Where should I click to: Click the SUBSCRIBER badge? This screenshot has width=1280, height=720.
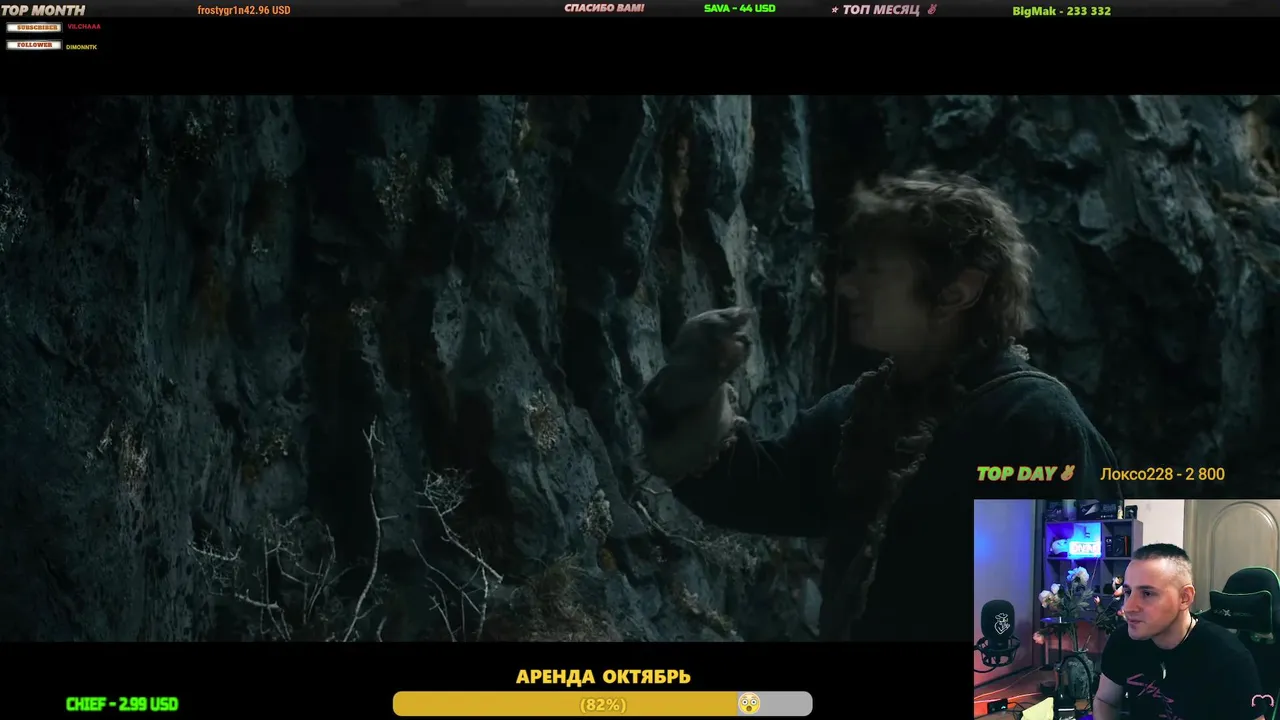click(34, 27)
